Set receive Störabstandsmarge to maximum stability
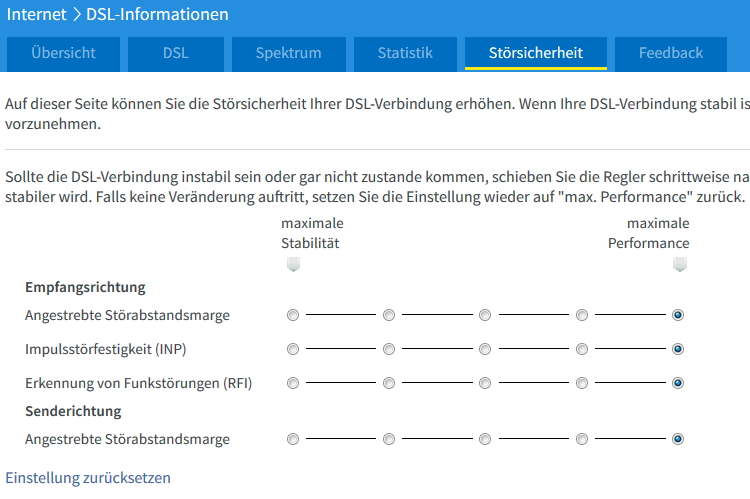750x499 pixels. (x=293, y=315)
